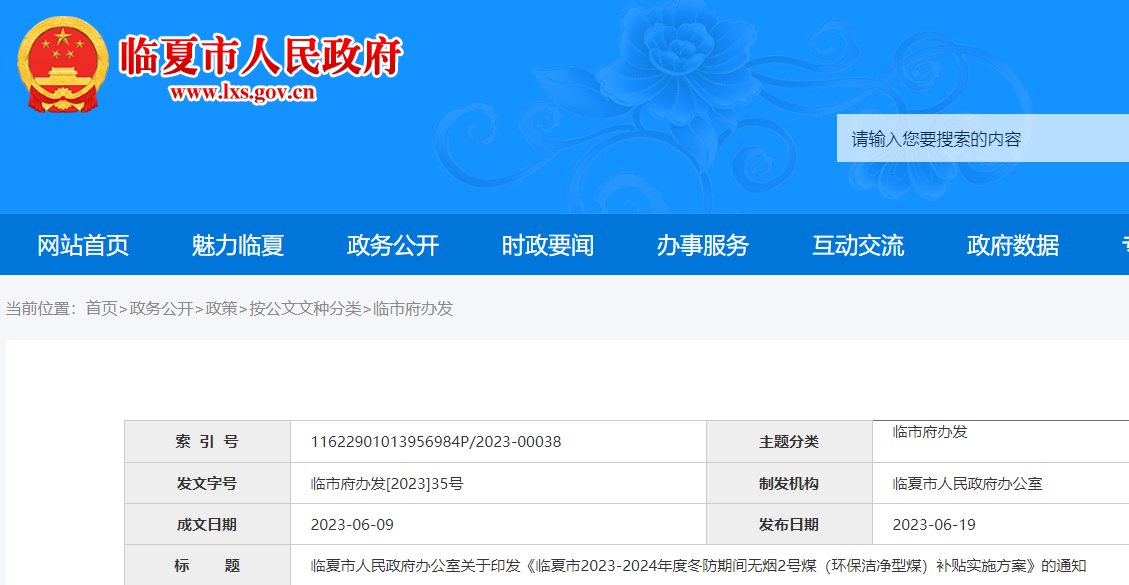Click the national emblem logo
The height and width of the screenshot is (585, 1129).
click(x=63, y=66)
